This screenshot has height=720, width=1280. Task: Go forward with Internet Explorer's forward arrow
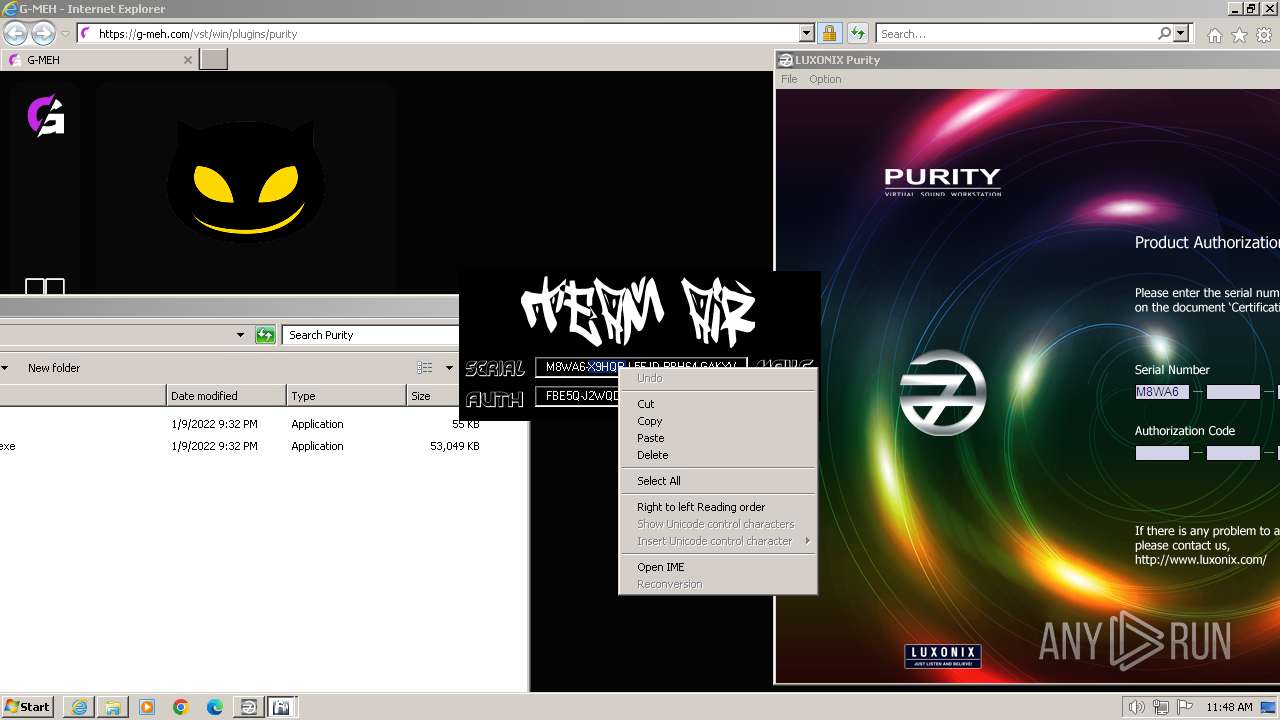(x=43, y=33)
